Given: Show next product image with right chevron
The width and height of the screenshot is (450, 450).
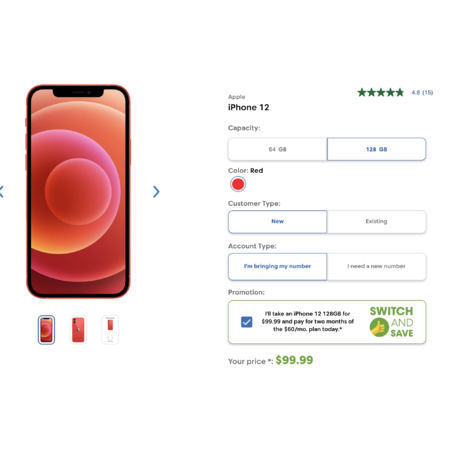Looking at the screenshot, I should click(156, 192).
